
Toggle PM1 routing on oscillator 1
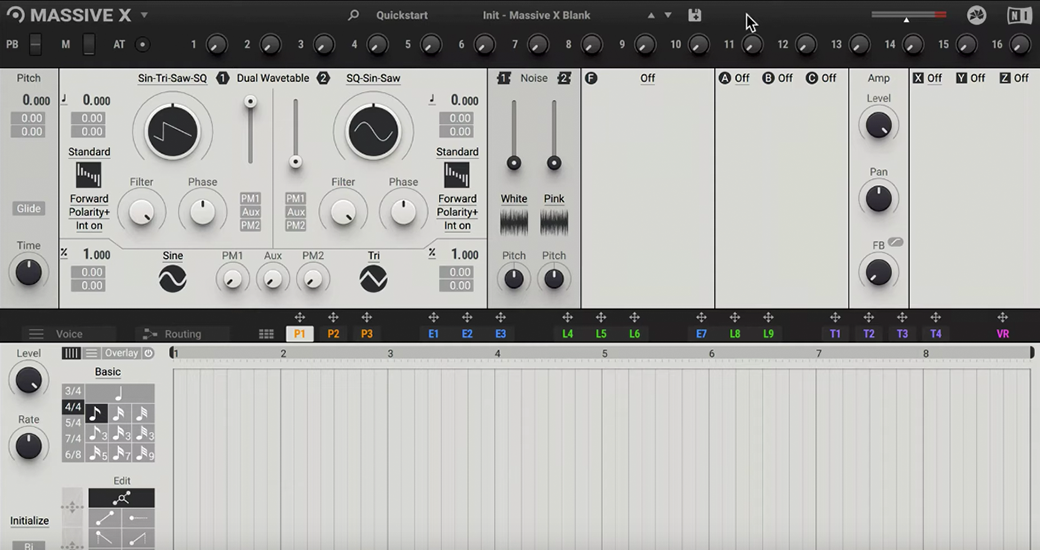coord(250,198)
